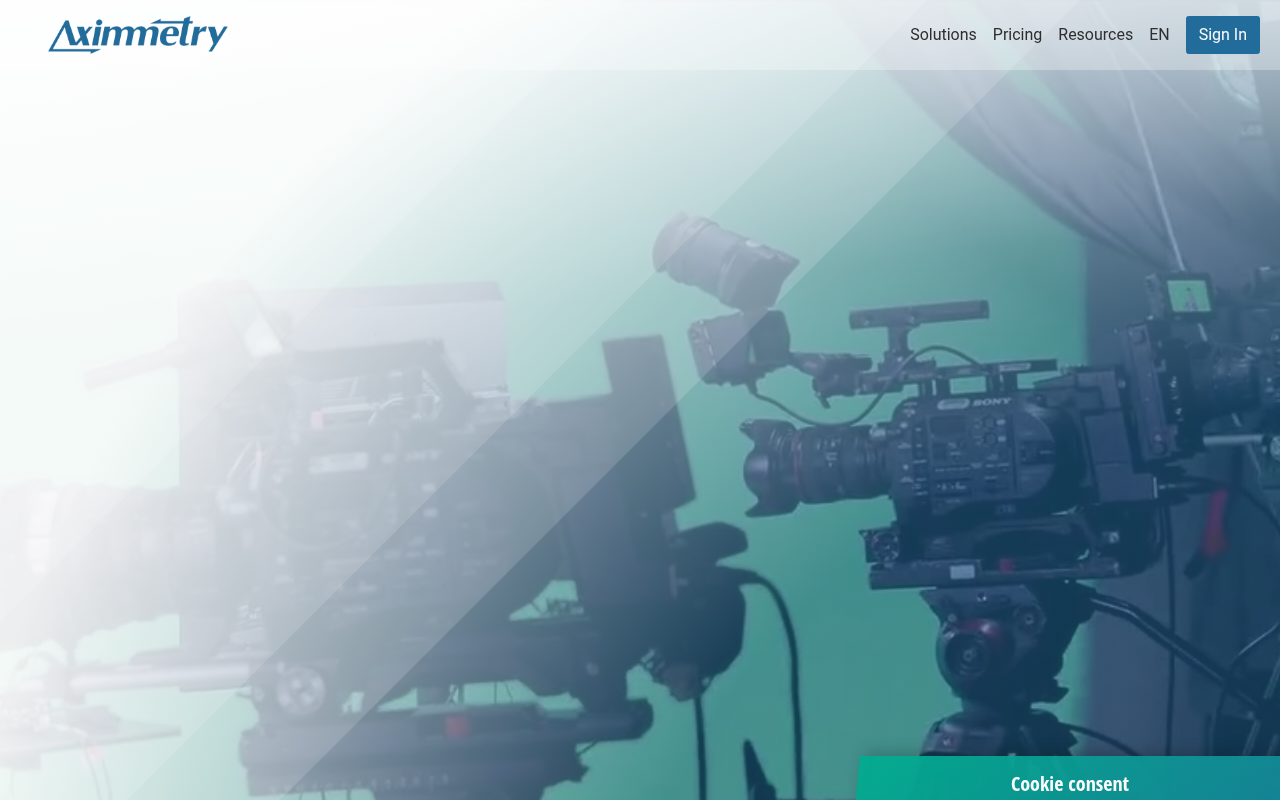
Task: Click the Cookie consent banner heading
Action: click(1069, 784)
